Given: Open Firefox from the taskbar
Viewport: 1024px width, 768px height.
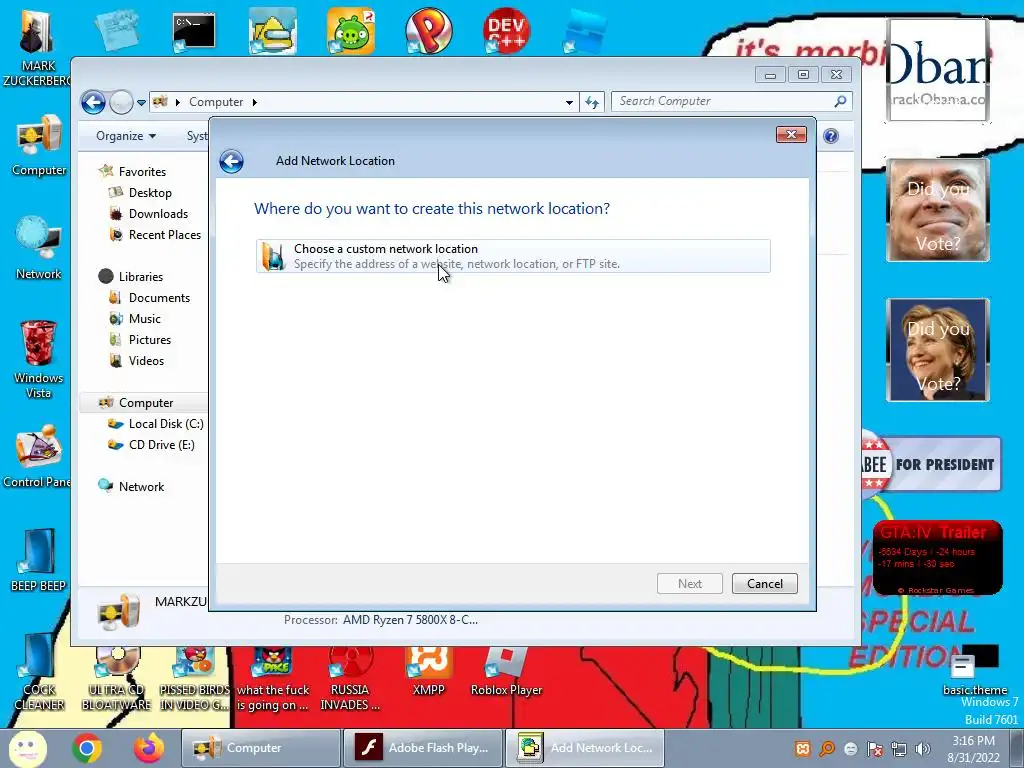Looking at the screenshot, I should coord(150,748).
